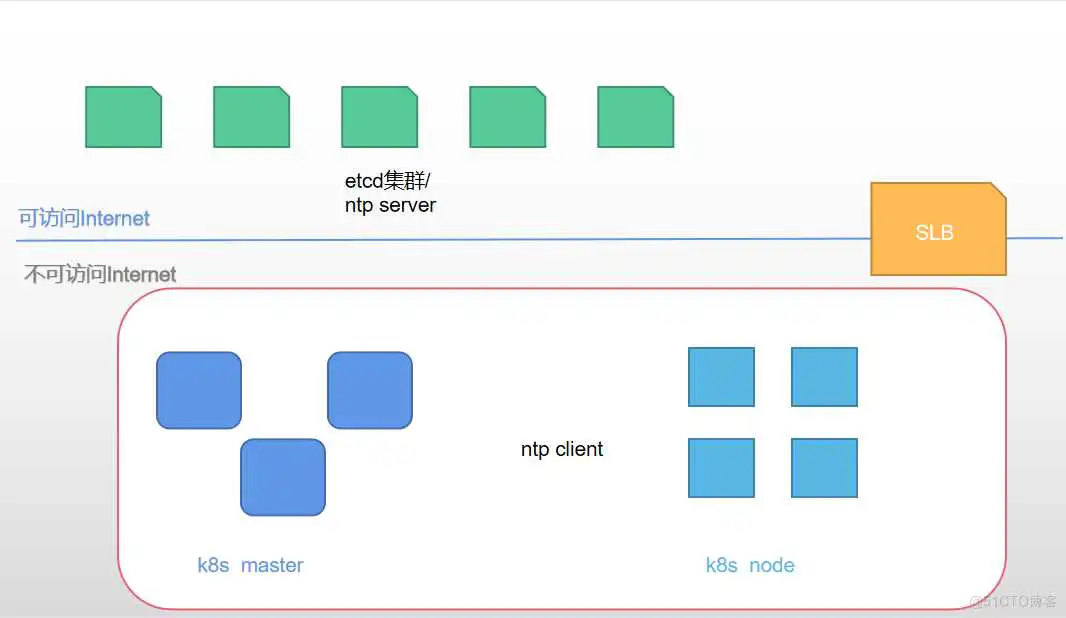Click the rightmost green etcd server box
The height and width of the screenshot is (618, 1066).
coord(635,117)
